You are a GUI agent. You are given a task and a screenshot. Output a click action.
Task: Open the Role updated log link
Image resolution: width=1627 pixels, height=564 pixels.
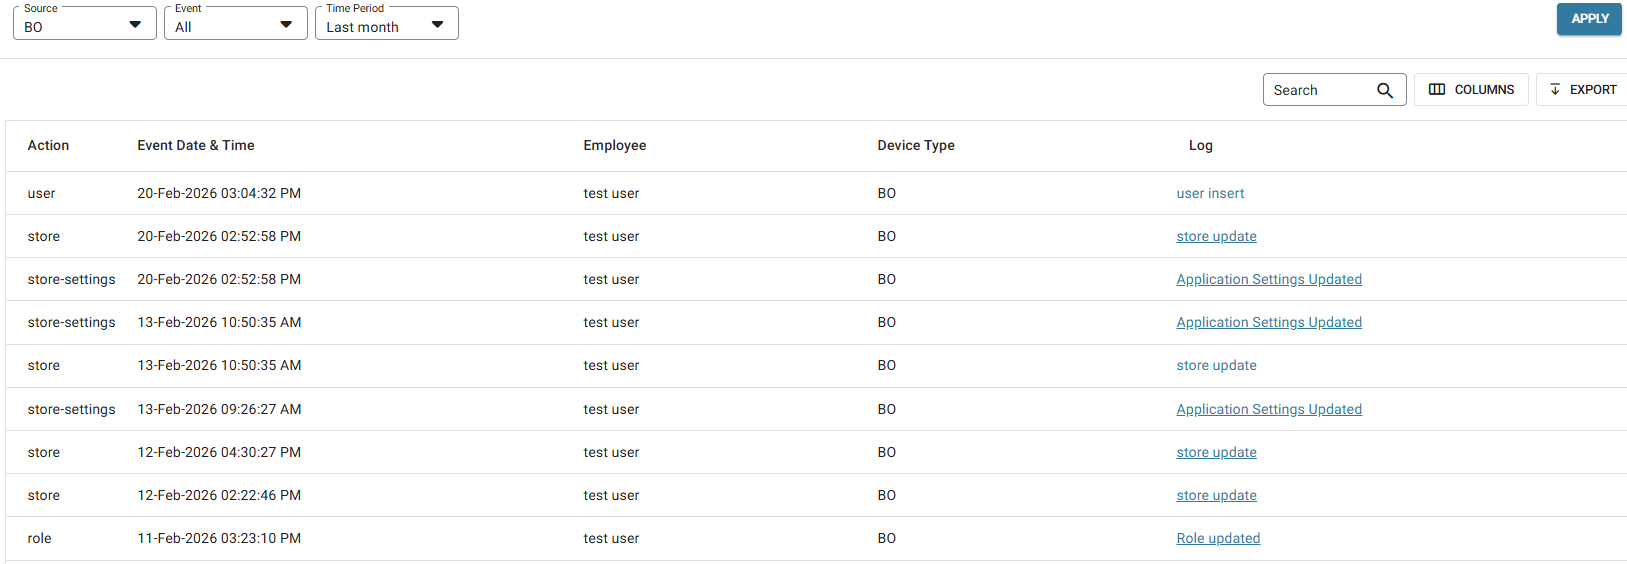coord(1217,539)
